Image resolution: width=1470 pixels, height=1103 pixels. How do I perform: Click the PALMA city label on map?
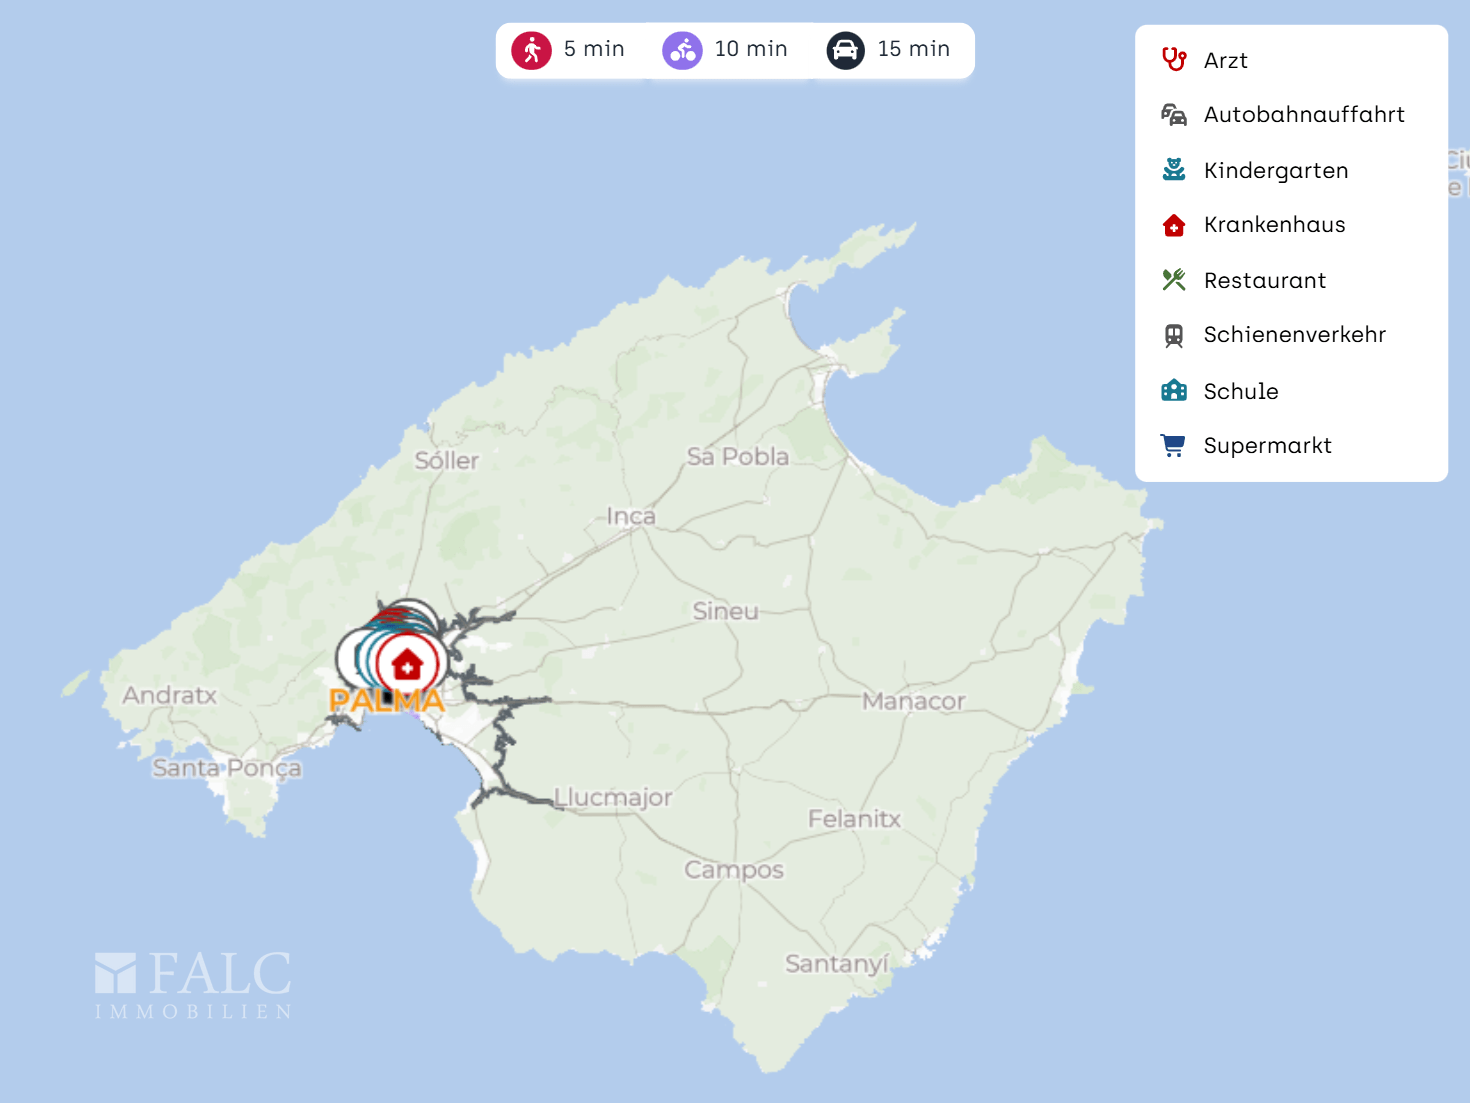pyautogui.click(x=386, y=702)
